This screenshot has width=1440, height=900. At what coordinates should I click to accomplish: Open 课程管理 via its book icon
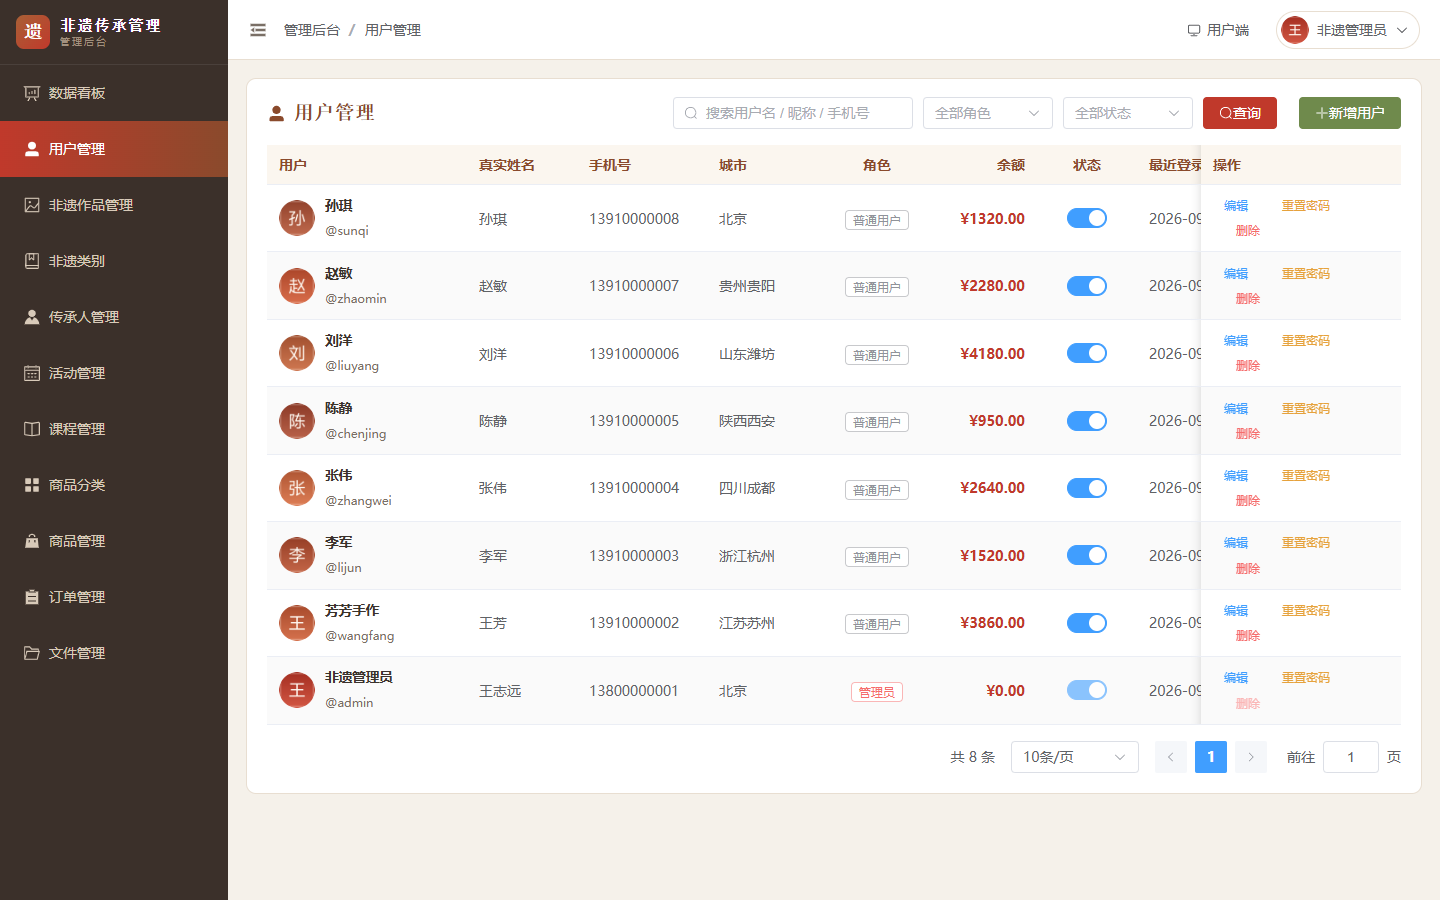pyautogui.click(x=32, y=429)
